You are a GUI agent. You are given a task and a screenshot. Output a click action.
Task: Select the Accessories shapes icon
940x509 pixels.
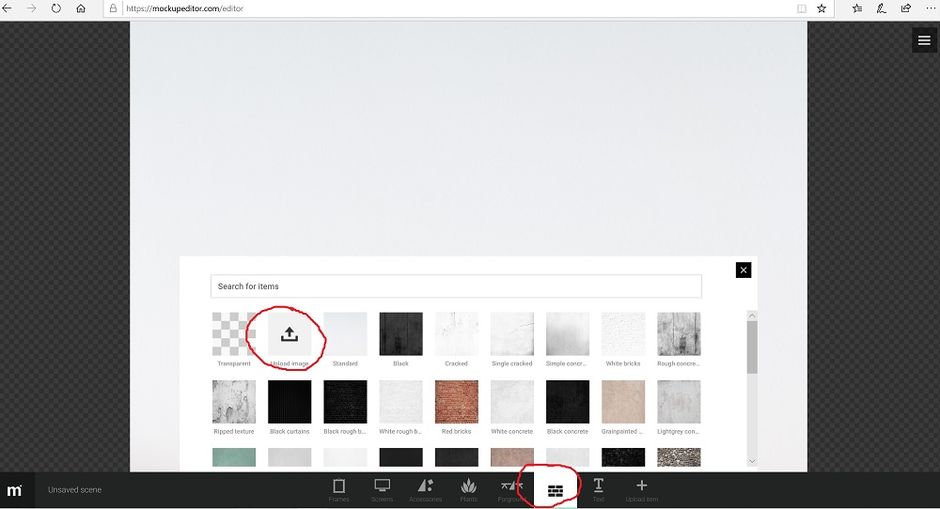coord(426,486)
